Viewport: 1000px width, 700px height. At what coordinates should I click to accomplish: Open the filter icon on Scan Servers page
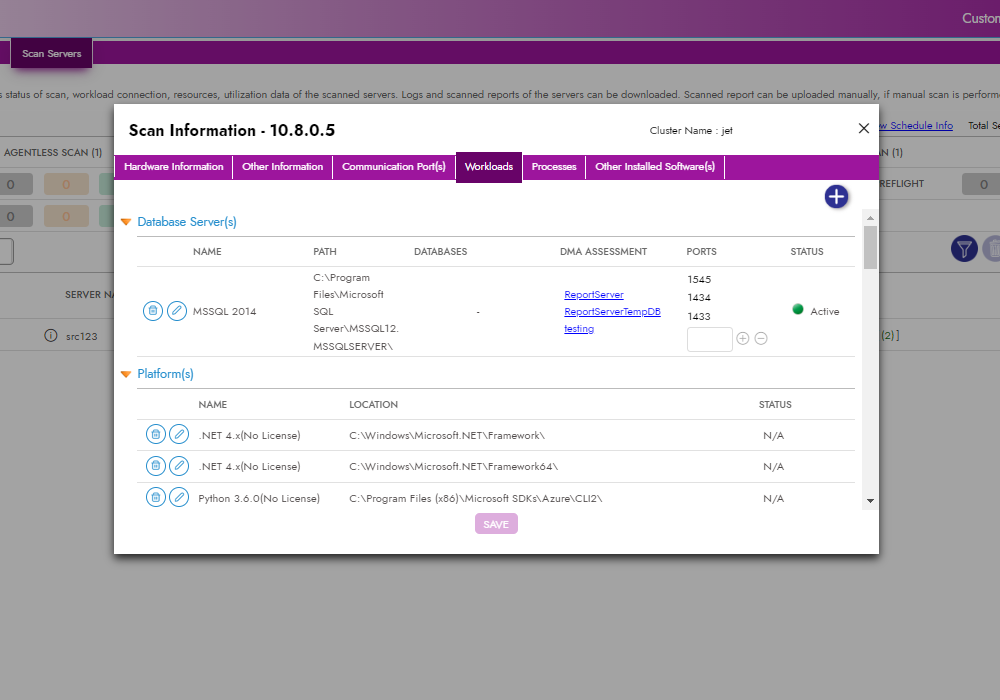[964, 249]
